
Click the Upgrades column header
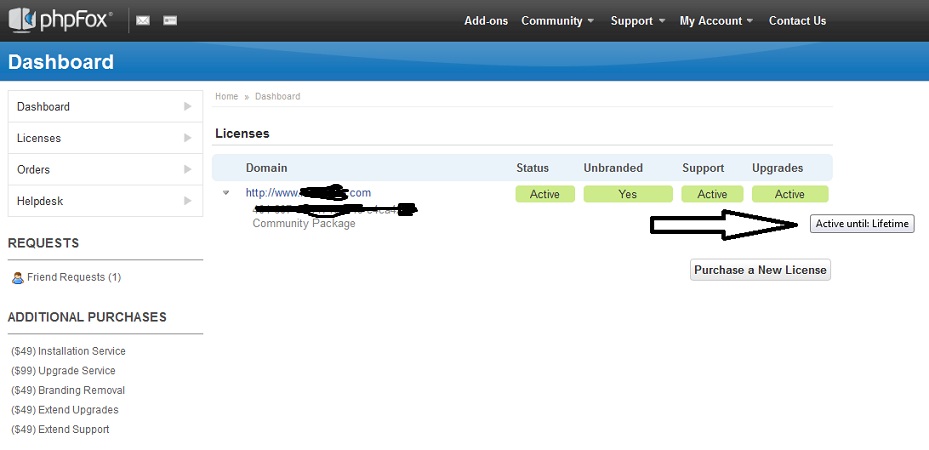point(777,168)
